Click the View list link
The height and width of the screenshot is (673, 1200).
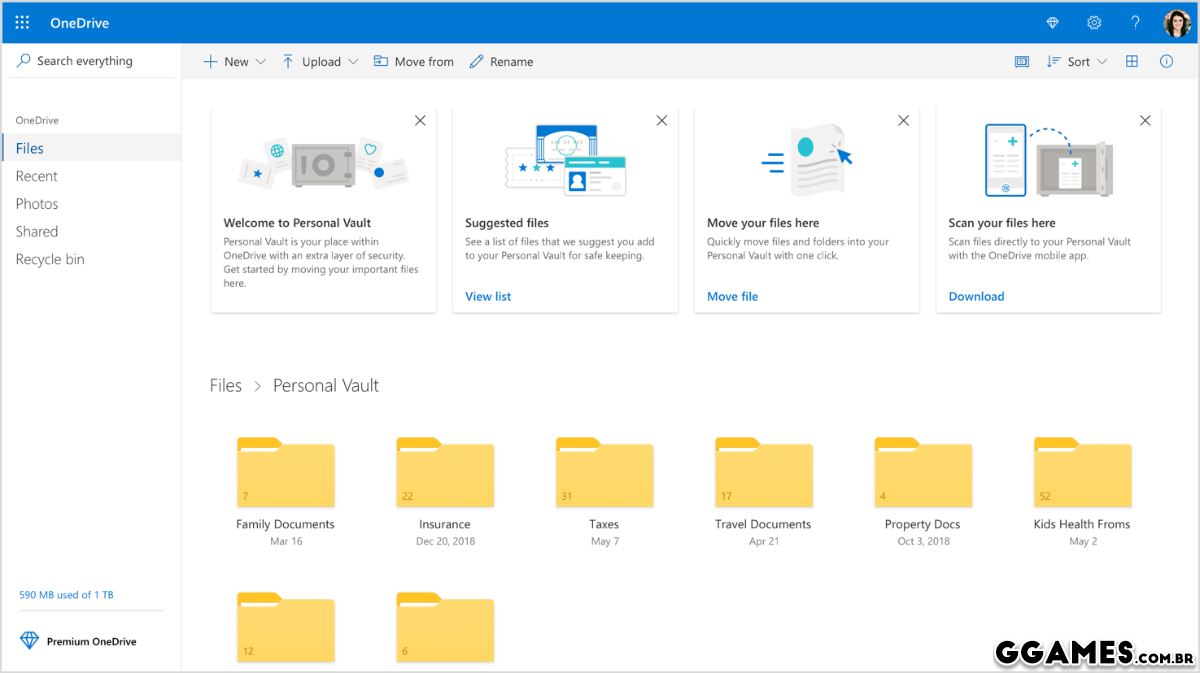[x=488, y=296]
